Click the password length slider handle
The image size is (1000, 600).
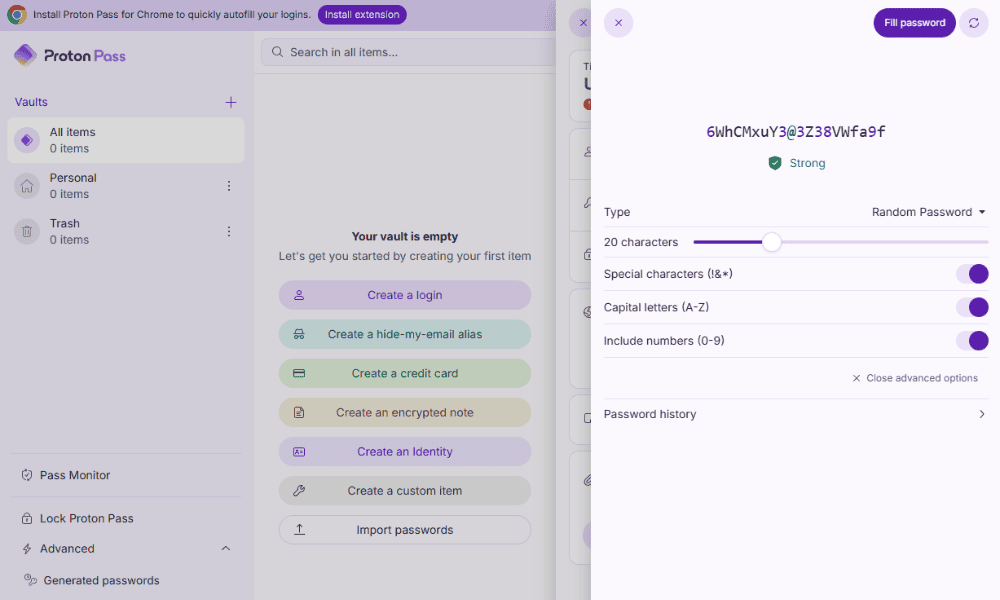click(x=771, y=242)
